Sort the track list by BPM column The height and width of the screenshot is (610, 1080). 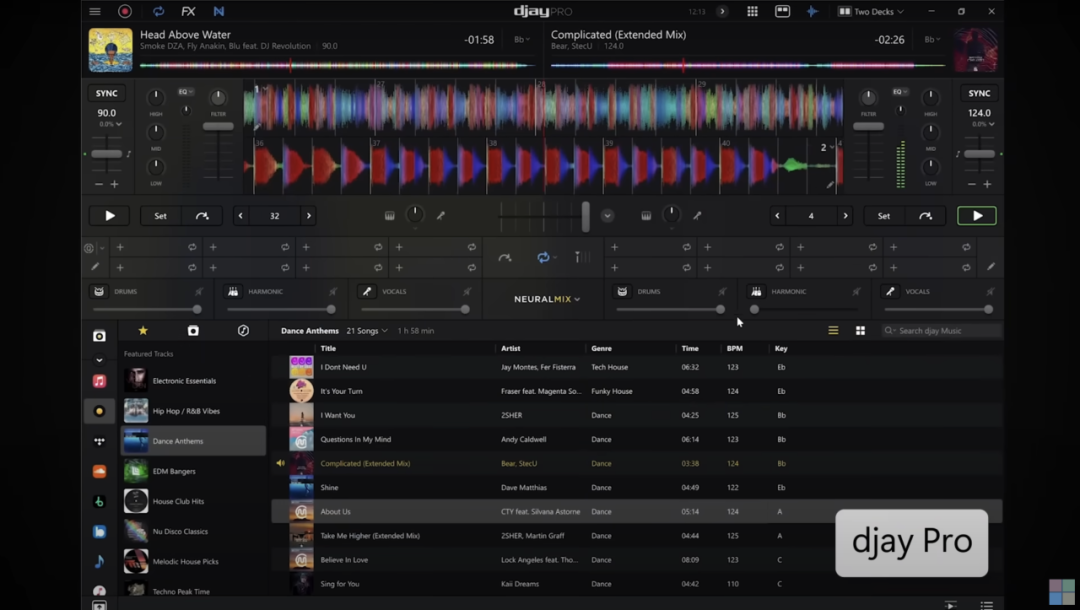pyautogui.click(x=734, y=348)
